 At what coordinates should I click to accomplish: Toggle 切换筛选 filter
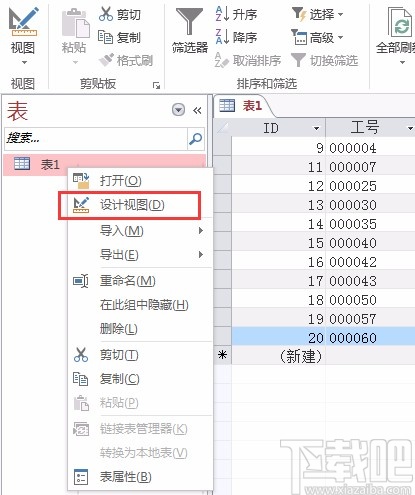[x=325, y=60]
